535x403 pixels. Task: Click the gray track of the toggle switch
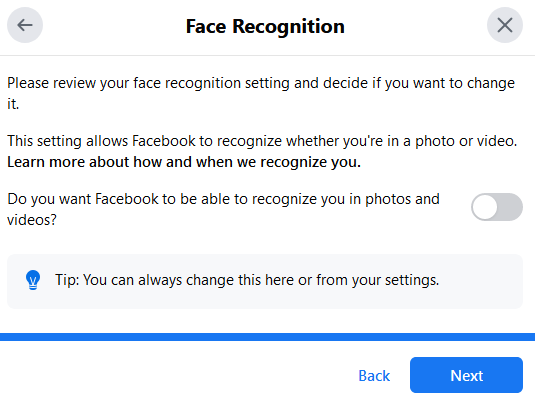coord(510,207)
